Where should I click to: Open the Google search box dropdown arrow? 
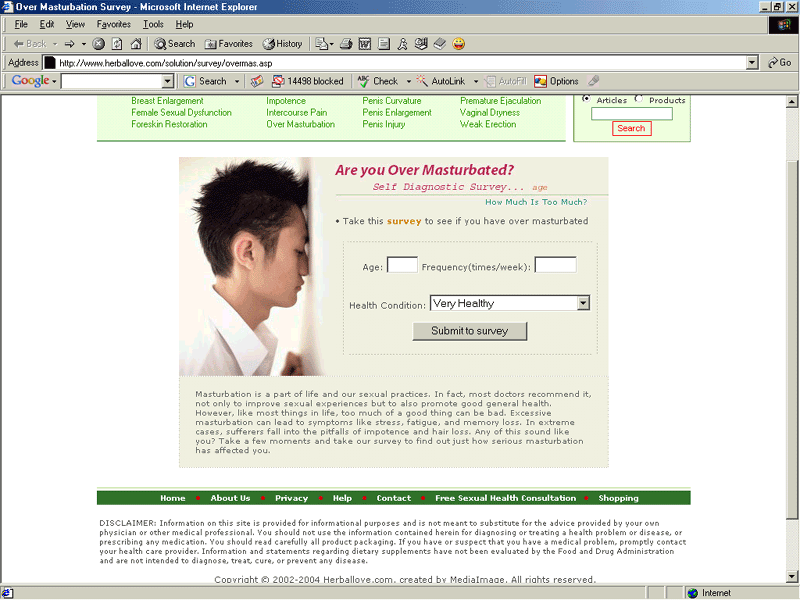coord(168,81)
